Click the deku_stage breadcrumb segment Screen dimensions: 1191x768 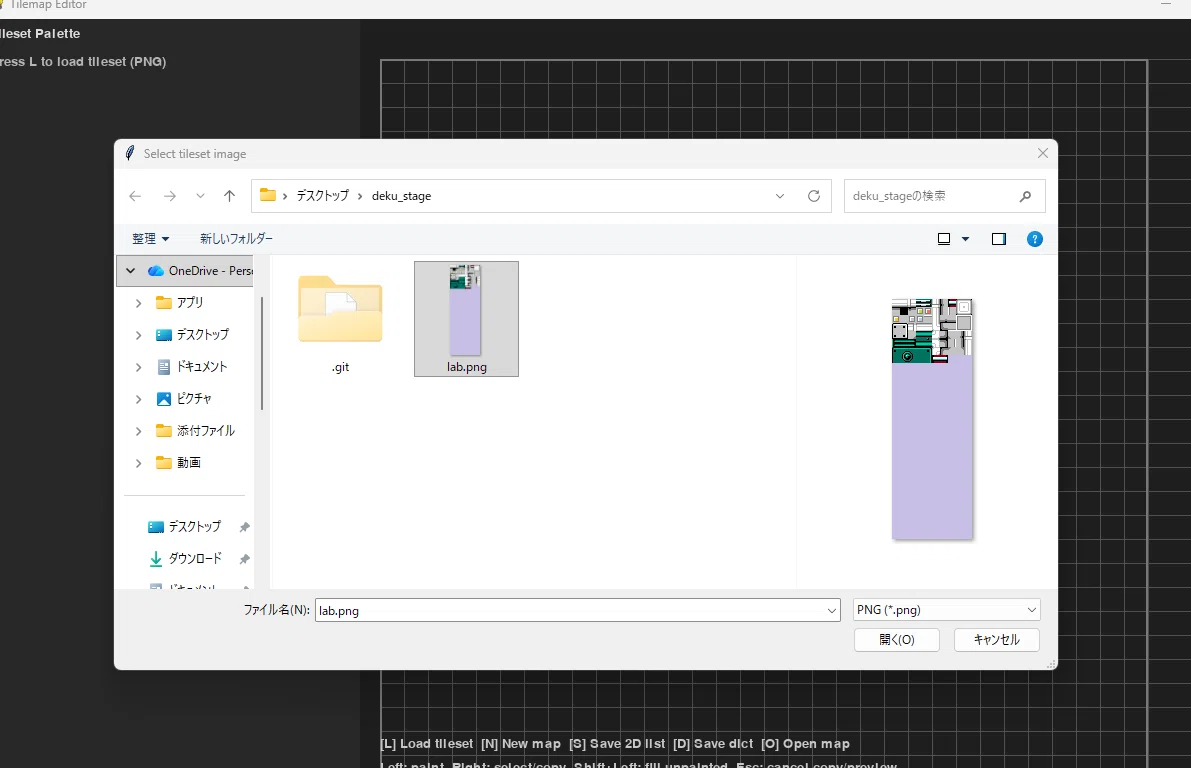[x=401, y=196]
